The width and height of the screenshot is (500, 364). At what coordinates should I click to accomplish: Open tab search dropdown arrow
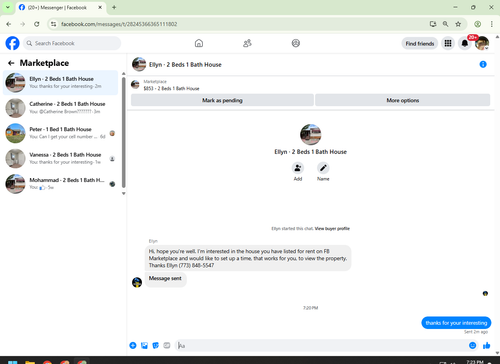click(x=8, y=7)
